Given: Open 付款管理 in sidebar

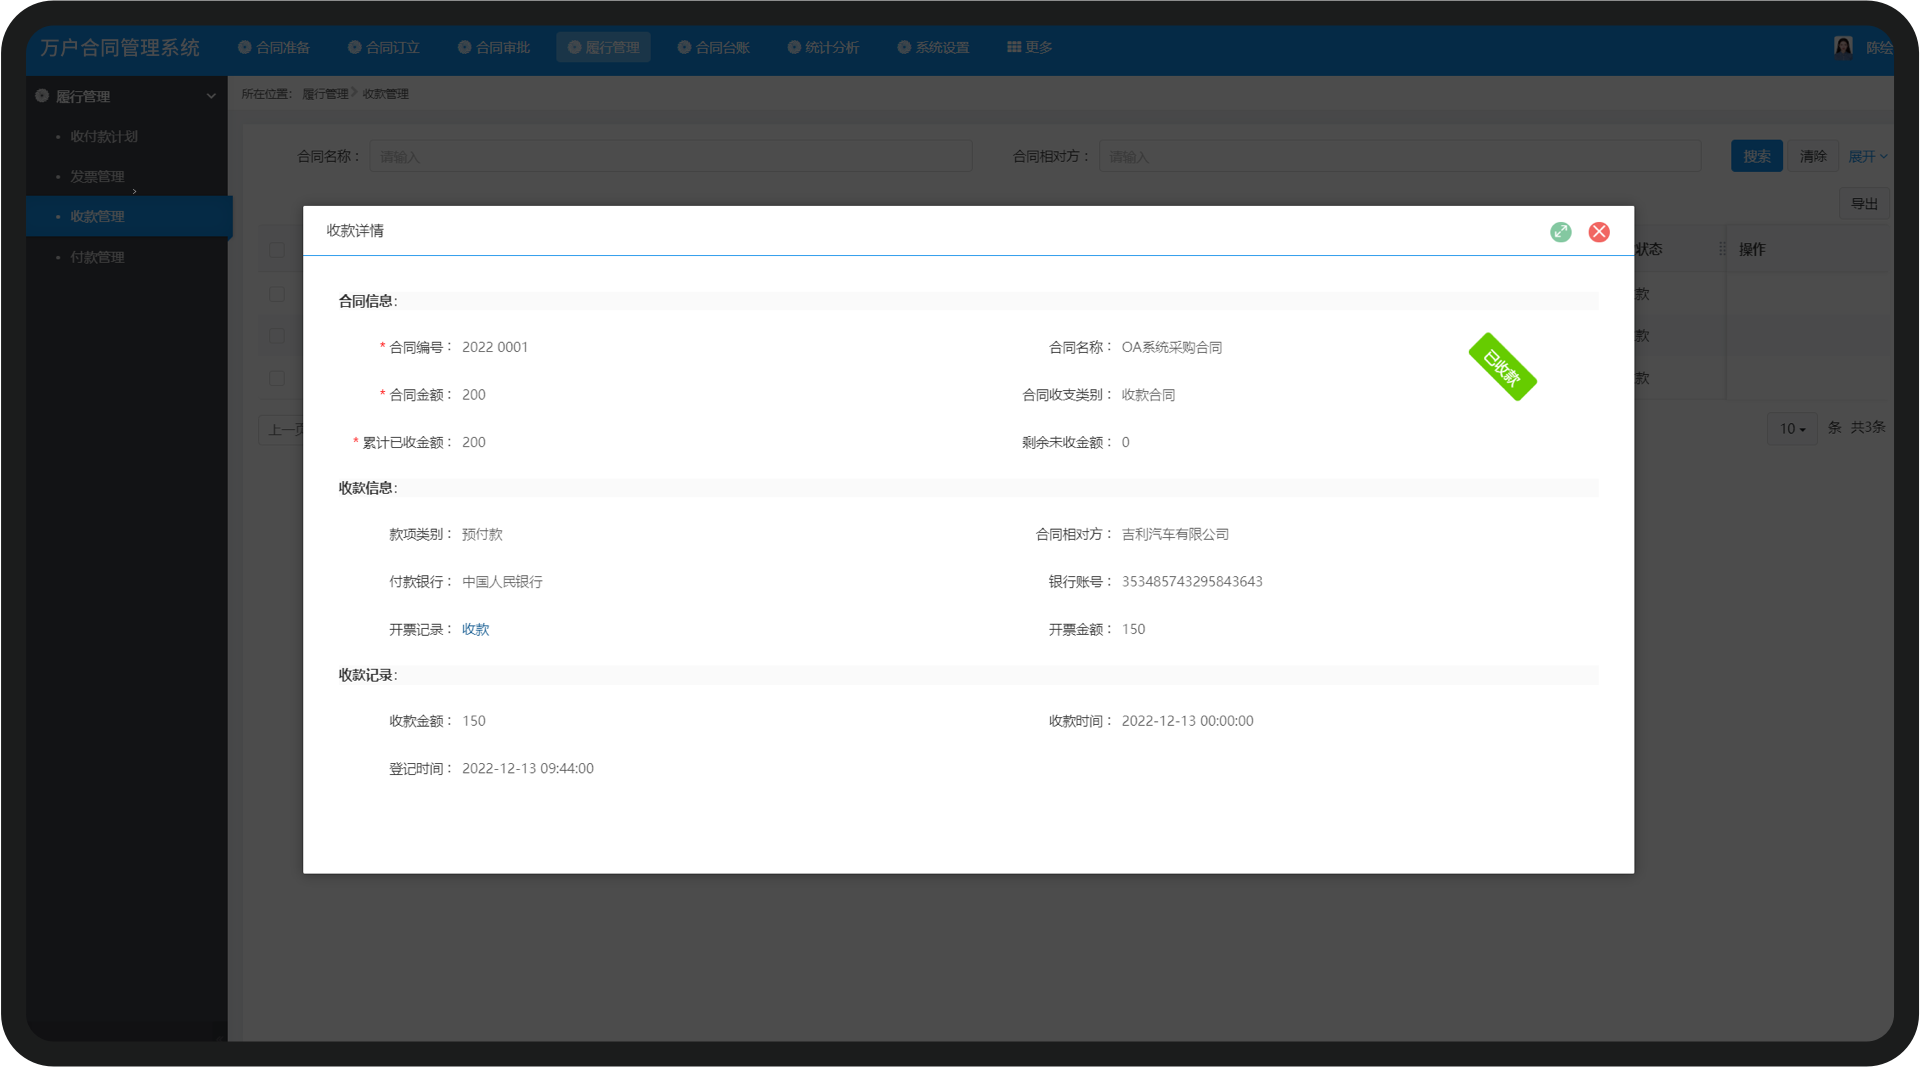Looking at the screenshot, I should click(x=97, y=257).
